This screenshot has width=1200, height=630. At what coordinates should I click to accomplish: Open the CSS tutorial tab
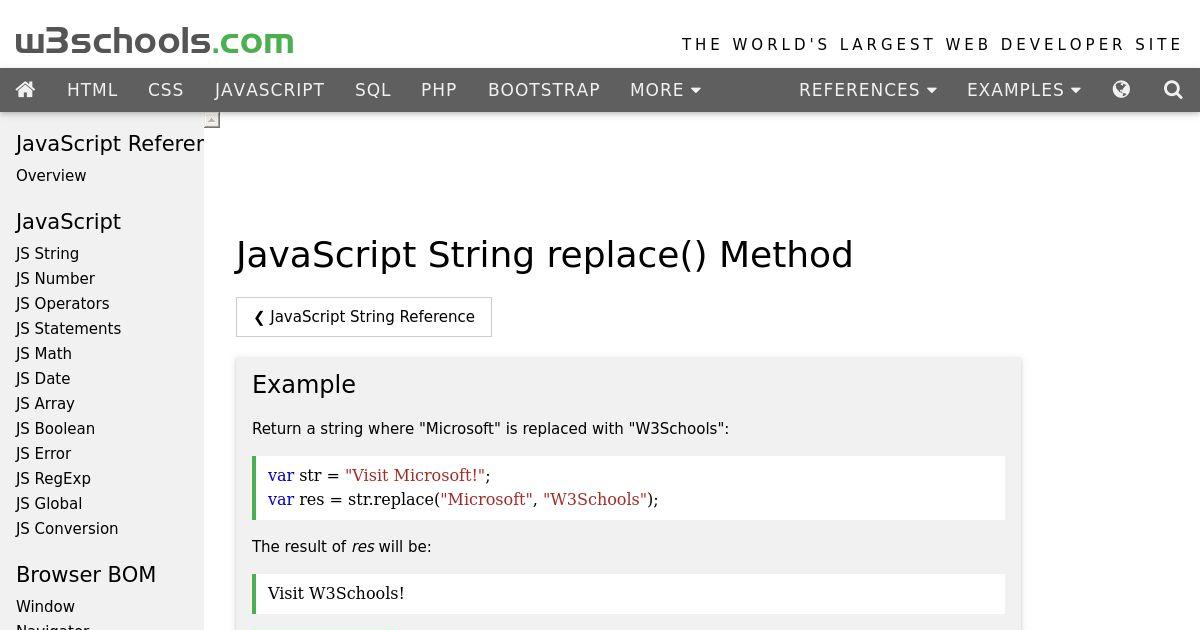[x=166, y=90]
